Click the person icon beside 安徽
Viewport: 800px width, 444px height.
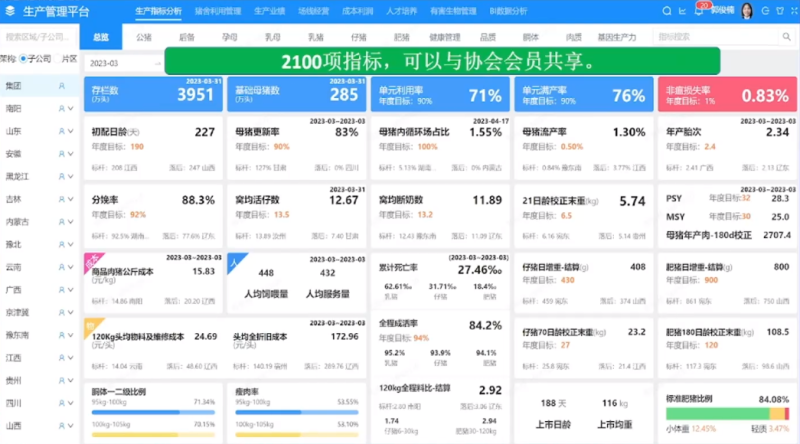pyautogui.click(x=62, y=154)
